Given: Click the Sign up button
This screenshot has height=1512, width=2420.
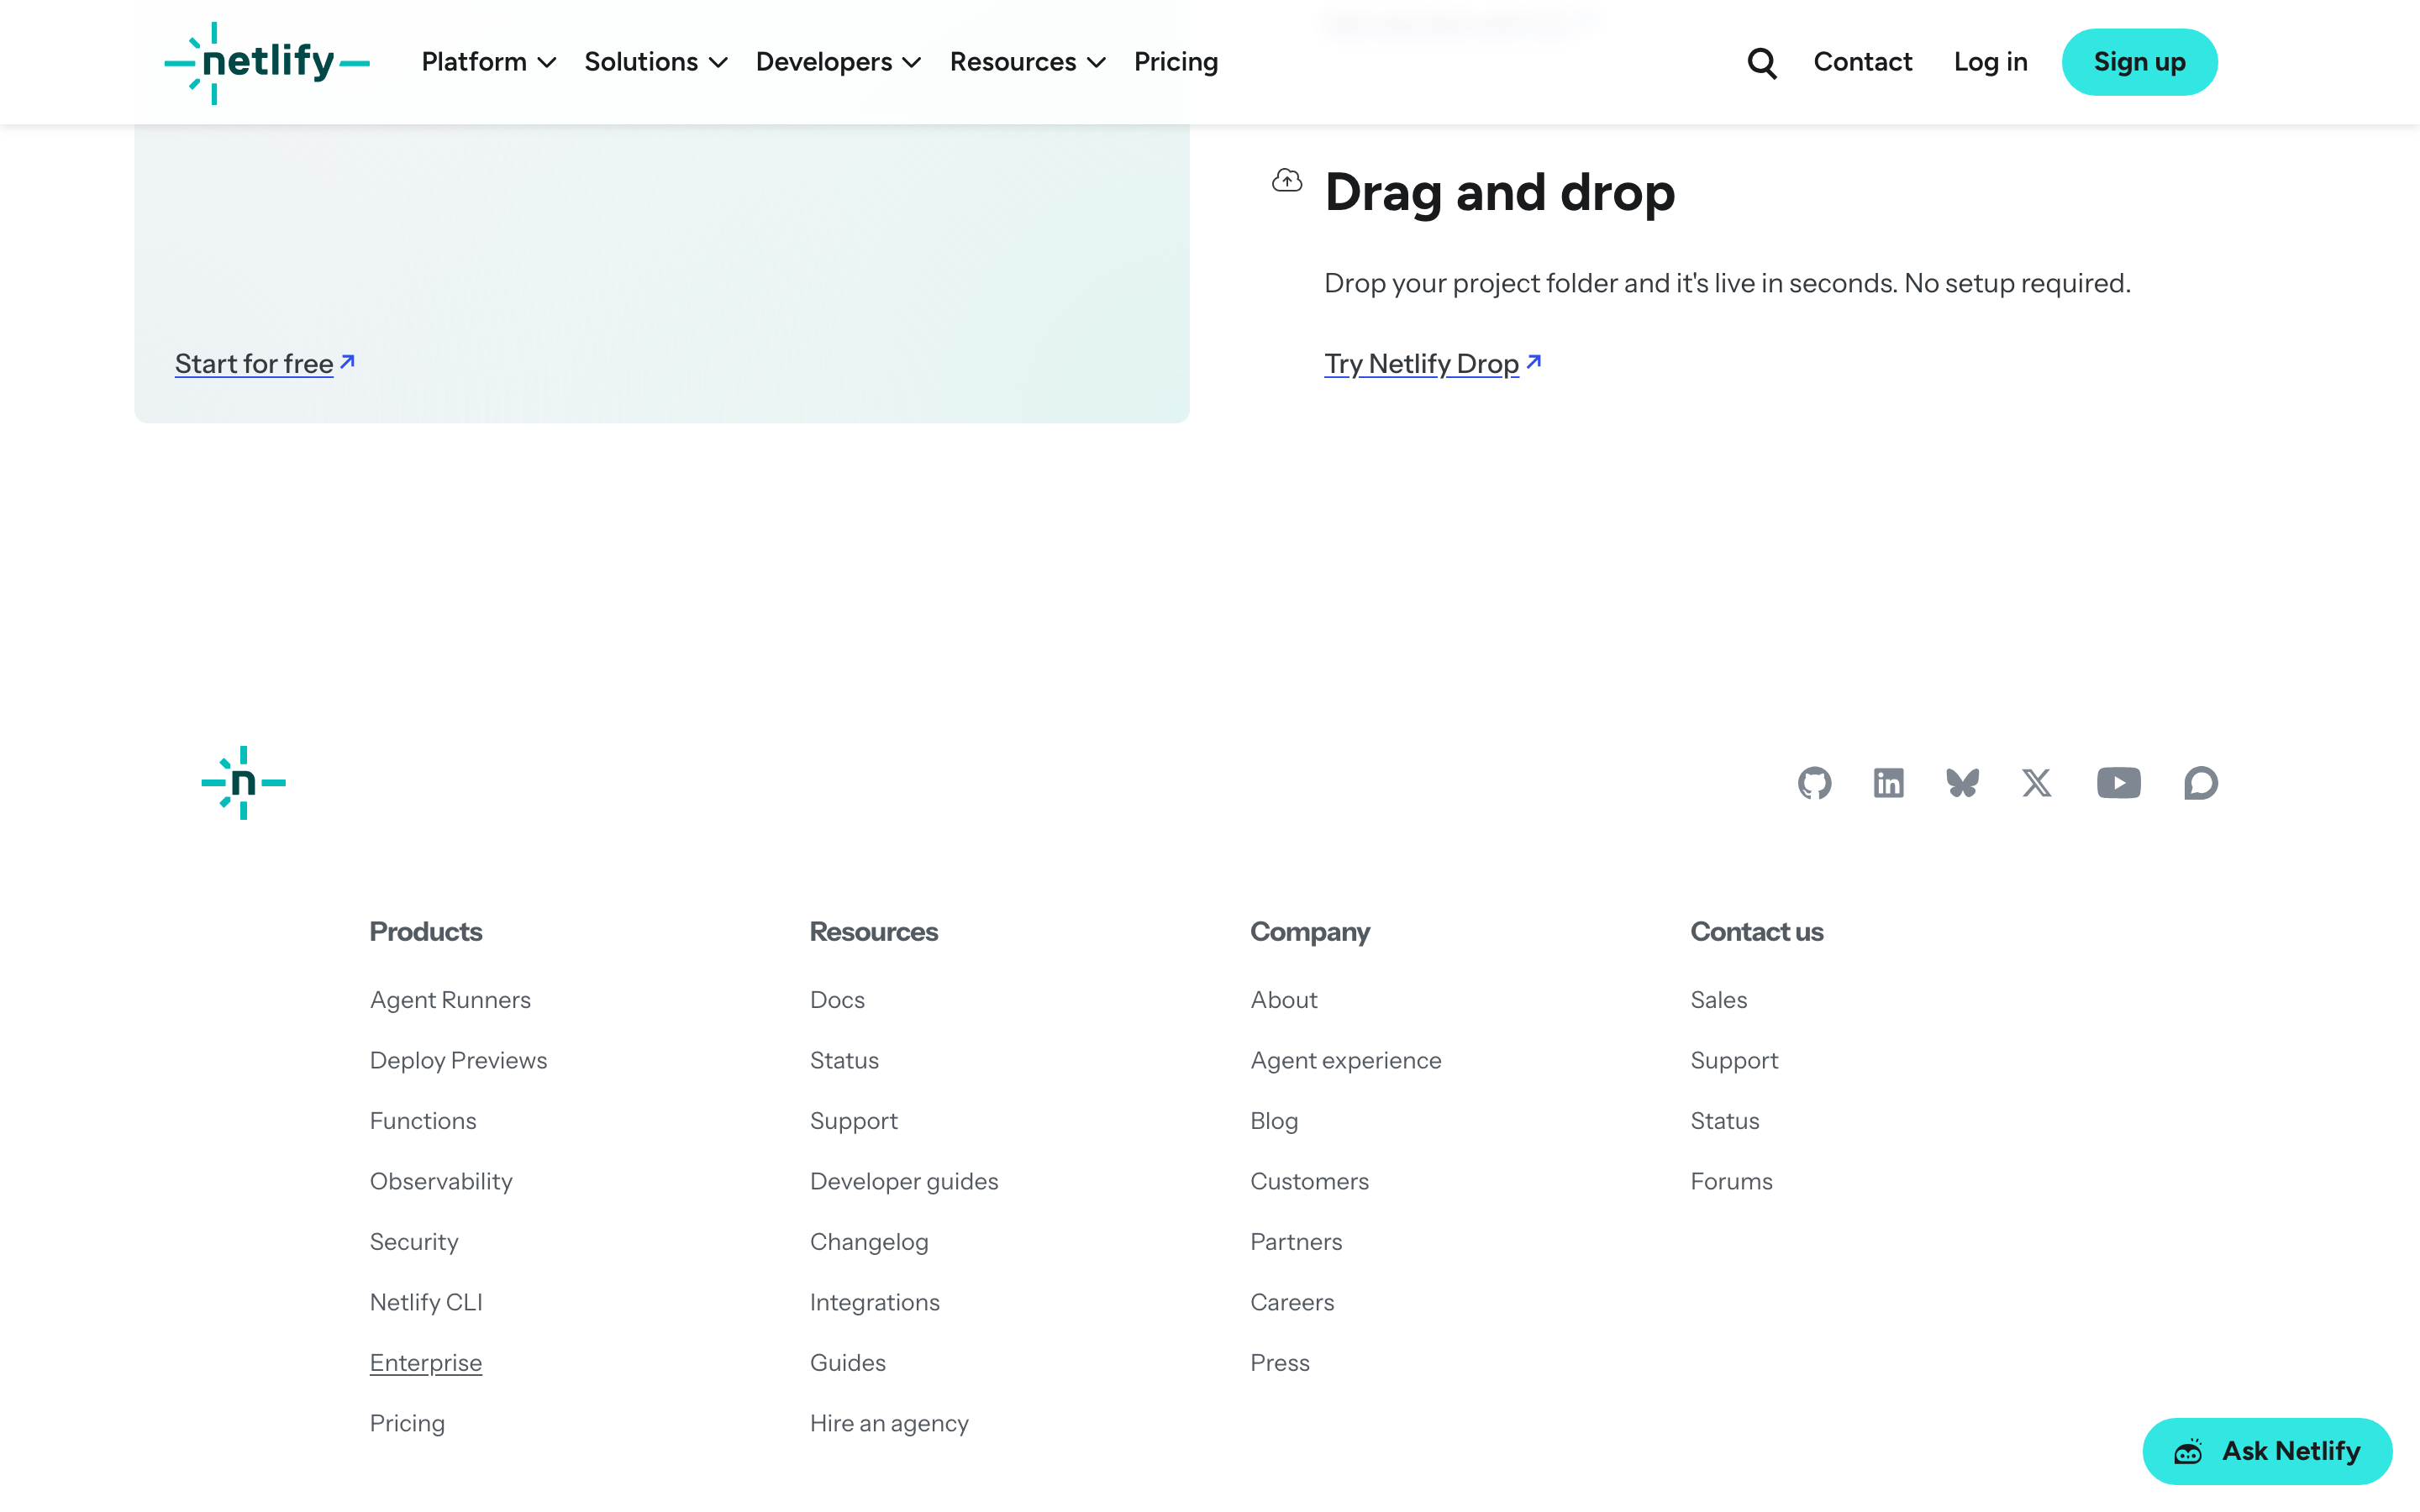Looking at the screenshot, I should tap(2139, 62).
